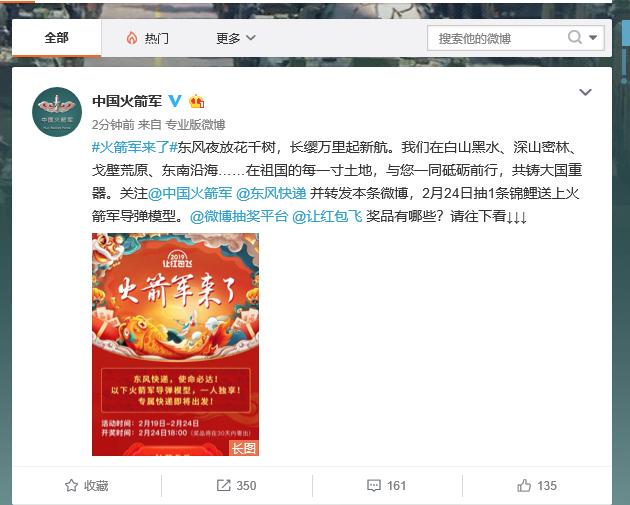Viewport: 630px width, 505px height.
Task: Click the search magnifier icon
Action: pyautogui.click(x=575, y=38)
